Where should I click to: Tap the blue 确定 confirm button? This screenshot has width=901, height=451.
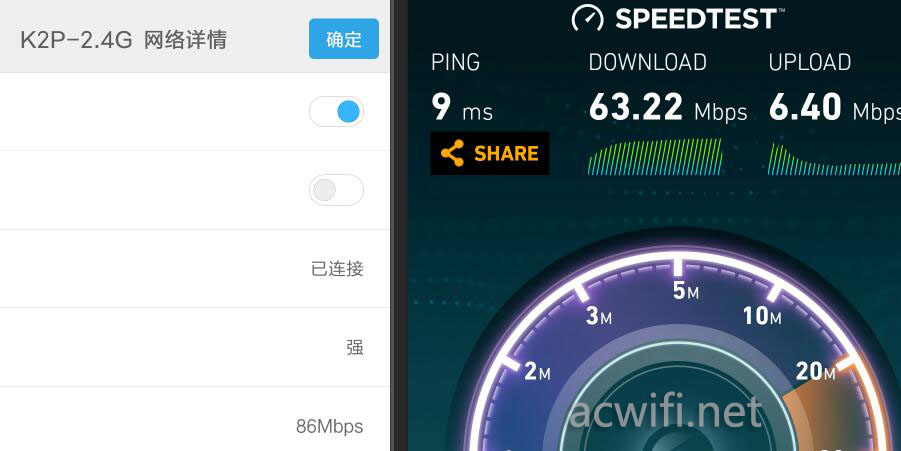click(344, 38)
